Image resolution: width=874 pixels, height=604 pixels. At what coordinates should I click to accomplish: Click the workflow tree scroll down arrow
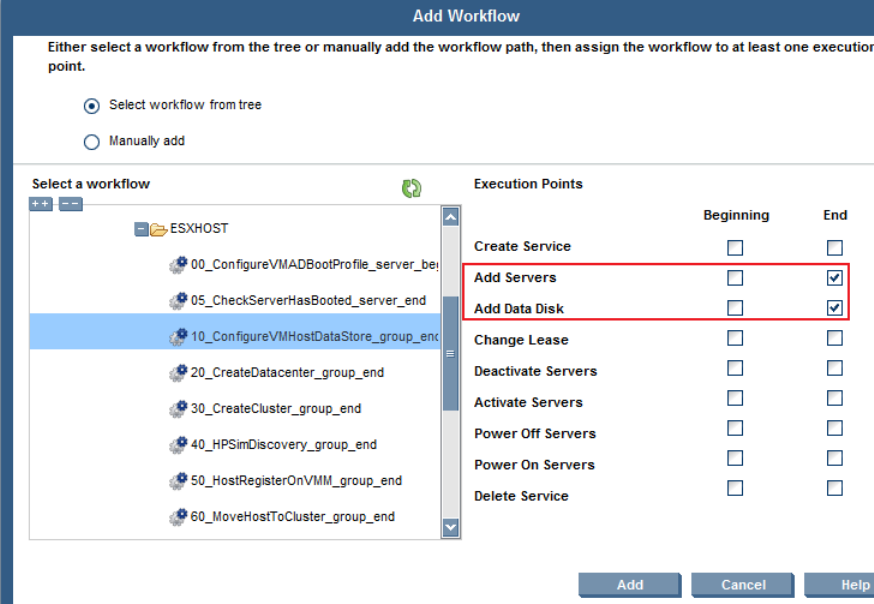click(450, 527)
